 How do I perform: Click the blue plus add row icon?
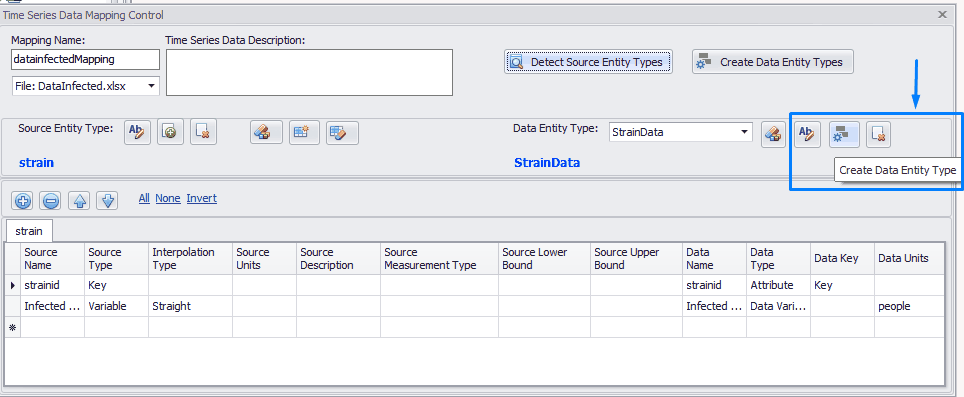23,200
